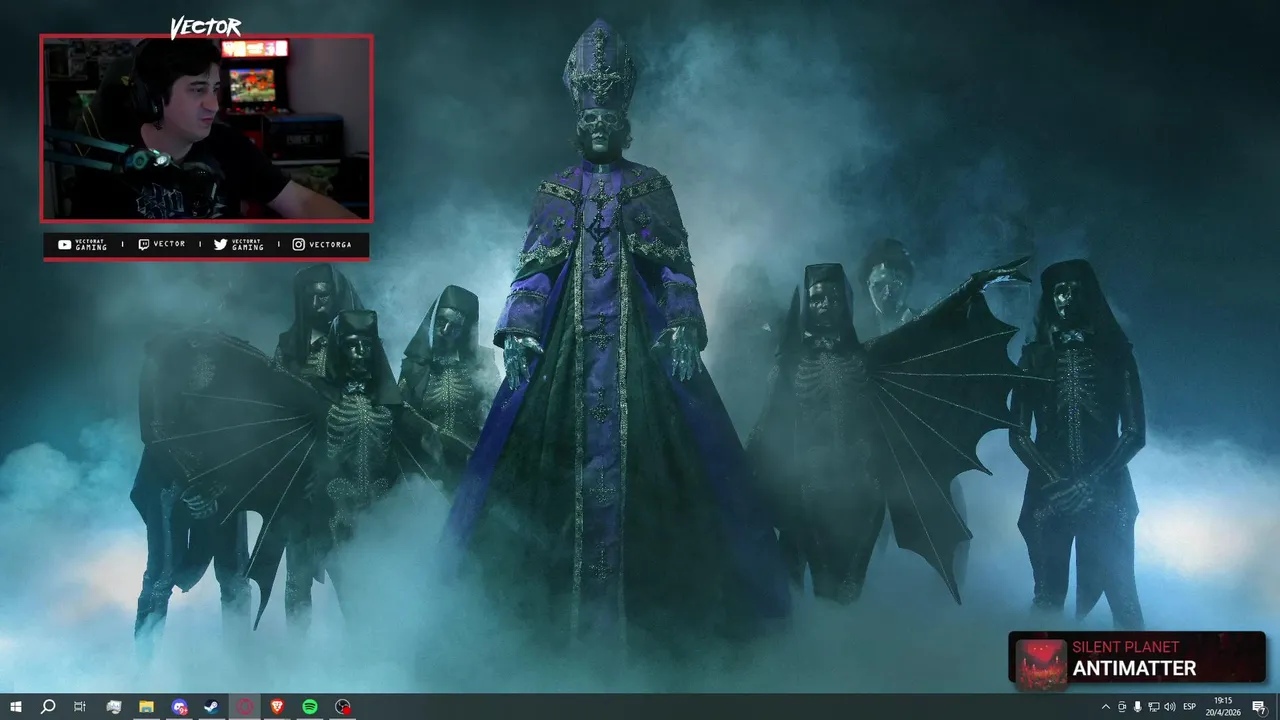
Task: Open the taskbar search magnifier
Action: coord(47,707)
